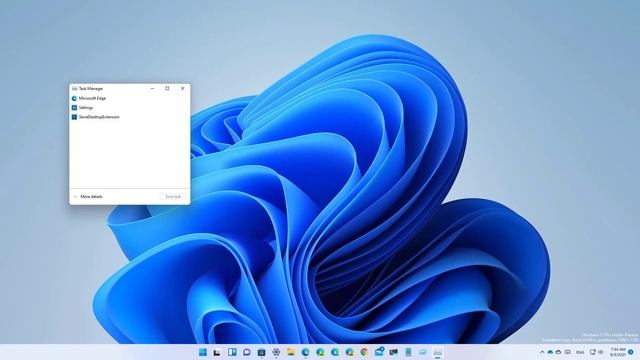The image size is (640, 360).
Task: Click the Microsoft Edge process icon
Action: coord(74,98)
